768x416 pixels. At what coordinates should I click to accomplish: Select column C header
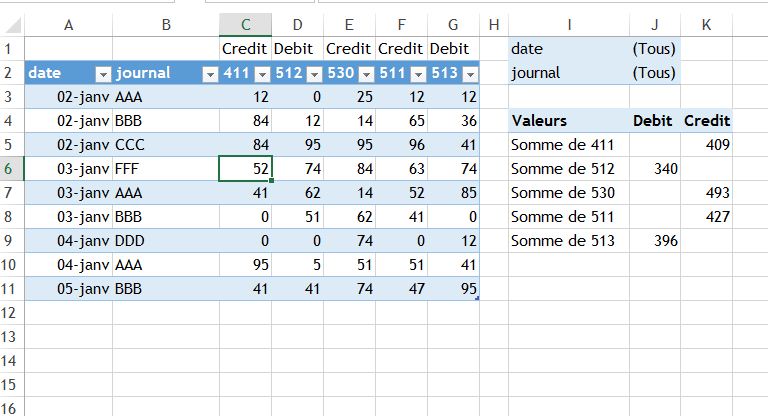245,25
